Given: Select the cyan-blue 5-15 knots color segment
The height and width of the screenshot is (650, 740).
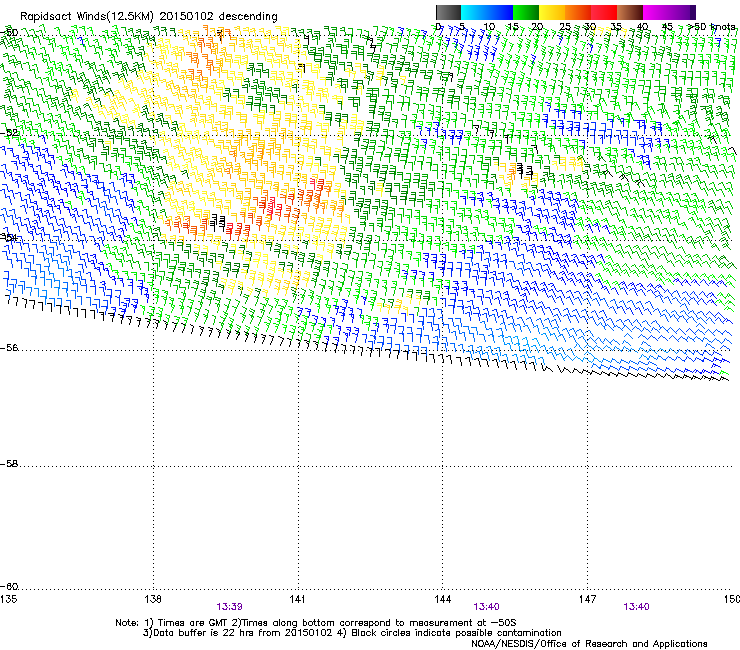Looking at the screenshot, I should coord(487,12).
